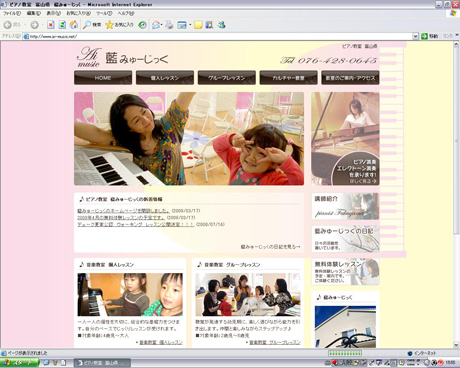Open the Favorites (お気に入り) menu
This screenshot has width=460, height=368.
(79, 13)
